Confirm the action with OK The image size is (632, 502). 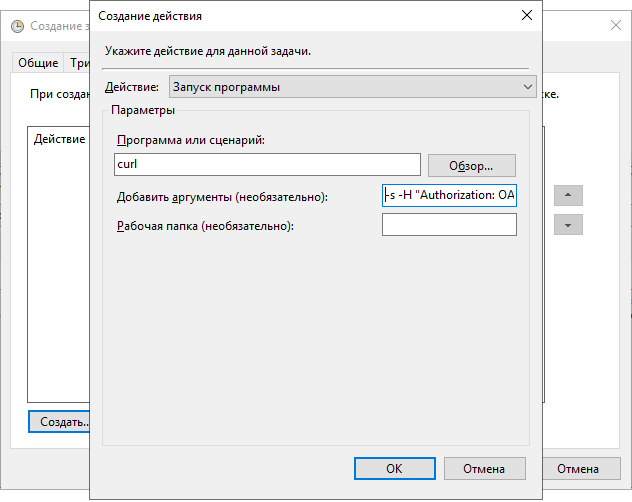click(x=394, y=468)
